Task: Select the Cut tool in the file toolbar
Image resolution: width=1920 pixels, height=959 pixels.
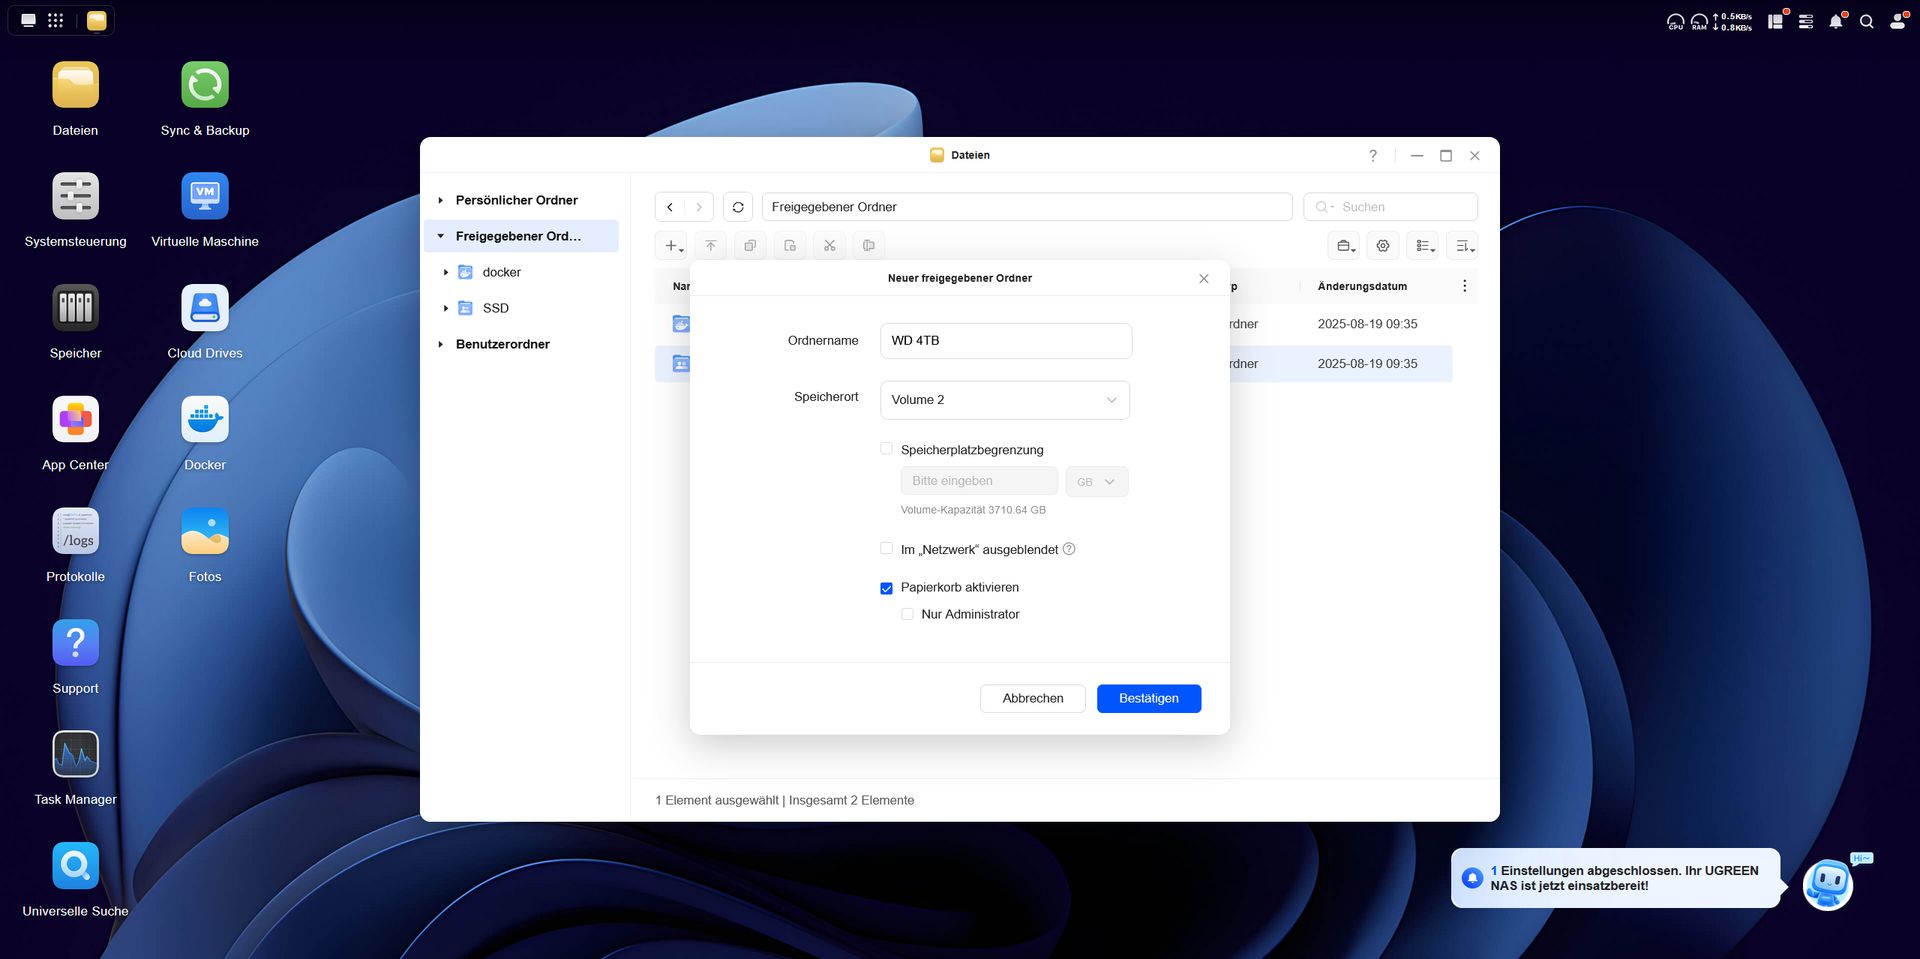Action: [x=829, y=245]
